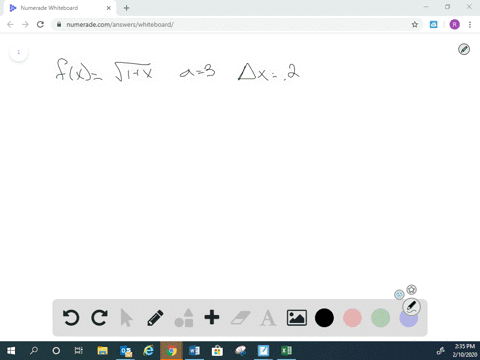This screenshot has width=480, height=360.
Task: Reload the Numerade page
Action: pyautogui.click(x=40, y=24)
